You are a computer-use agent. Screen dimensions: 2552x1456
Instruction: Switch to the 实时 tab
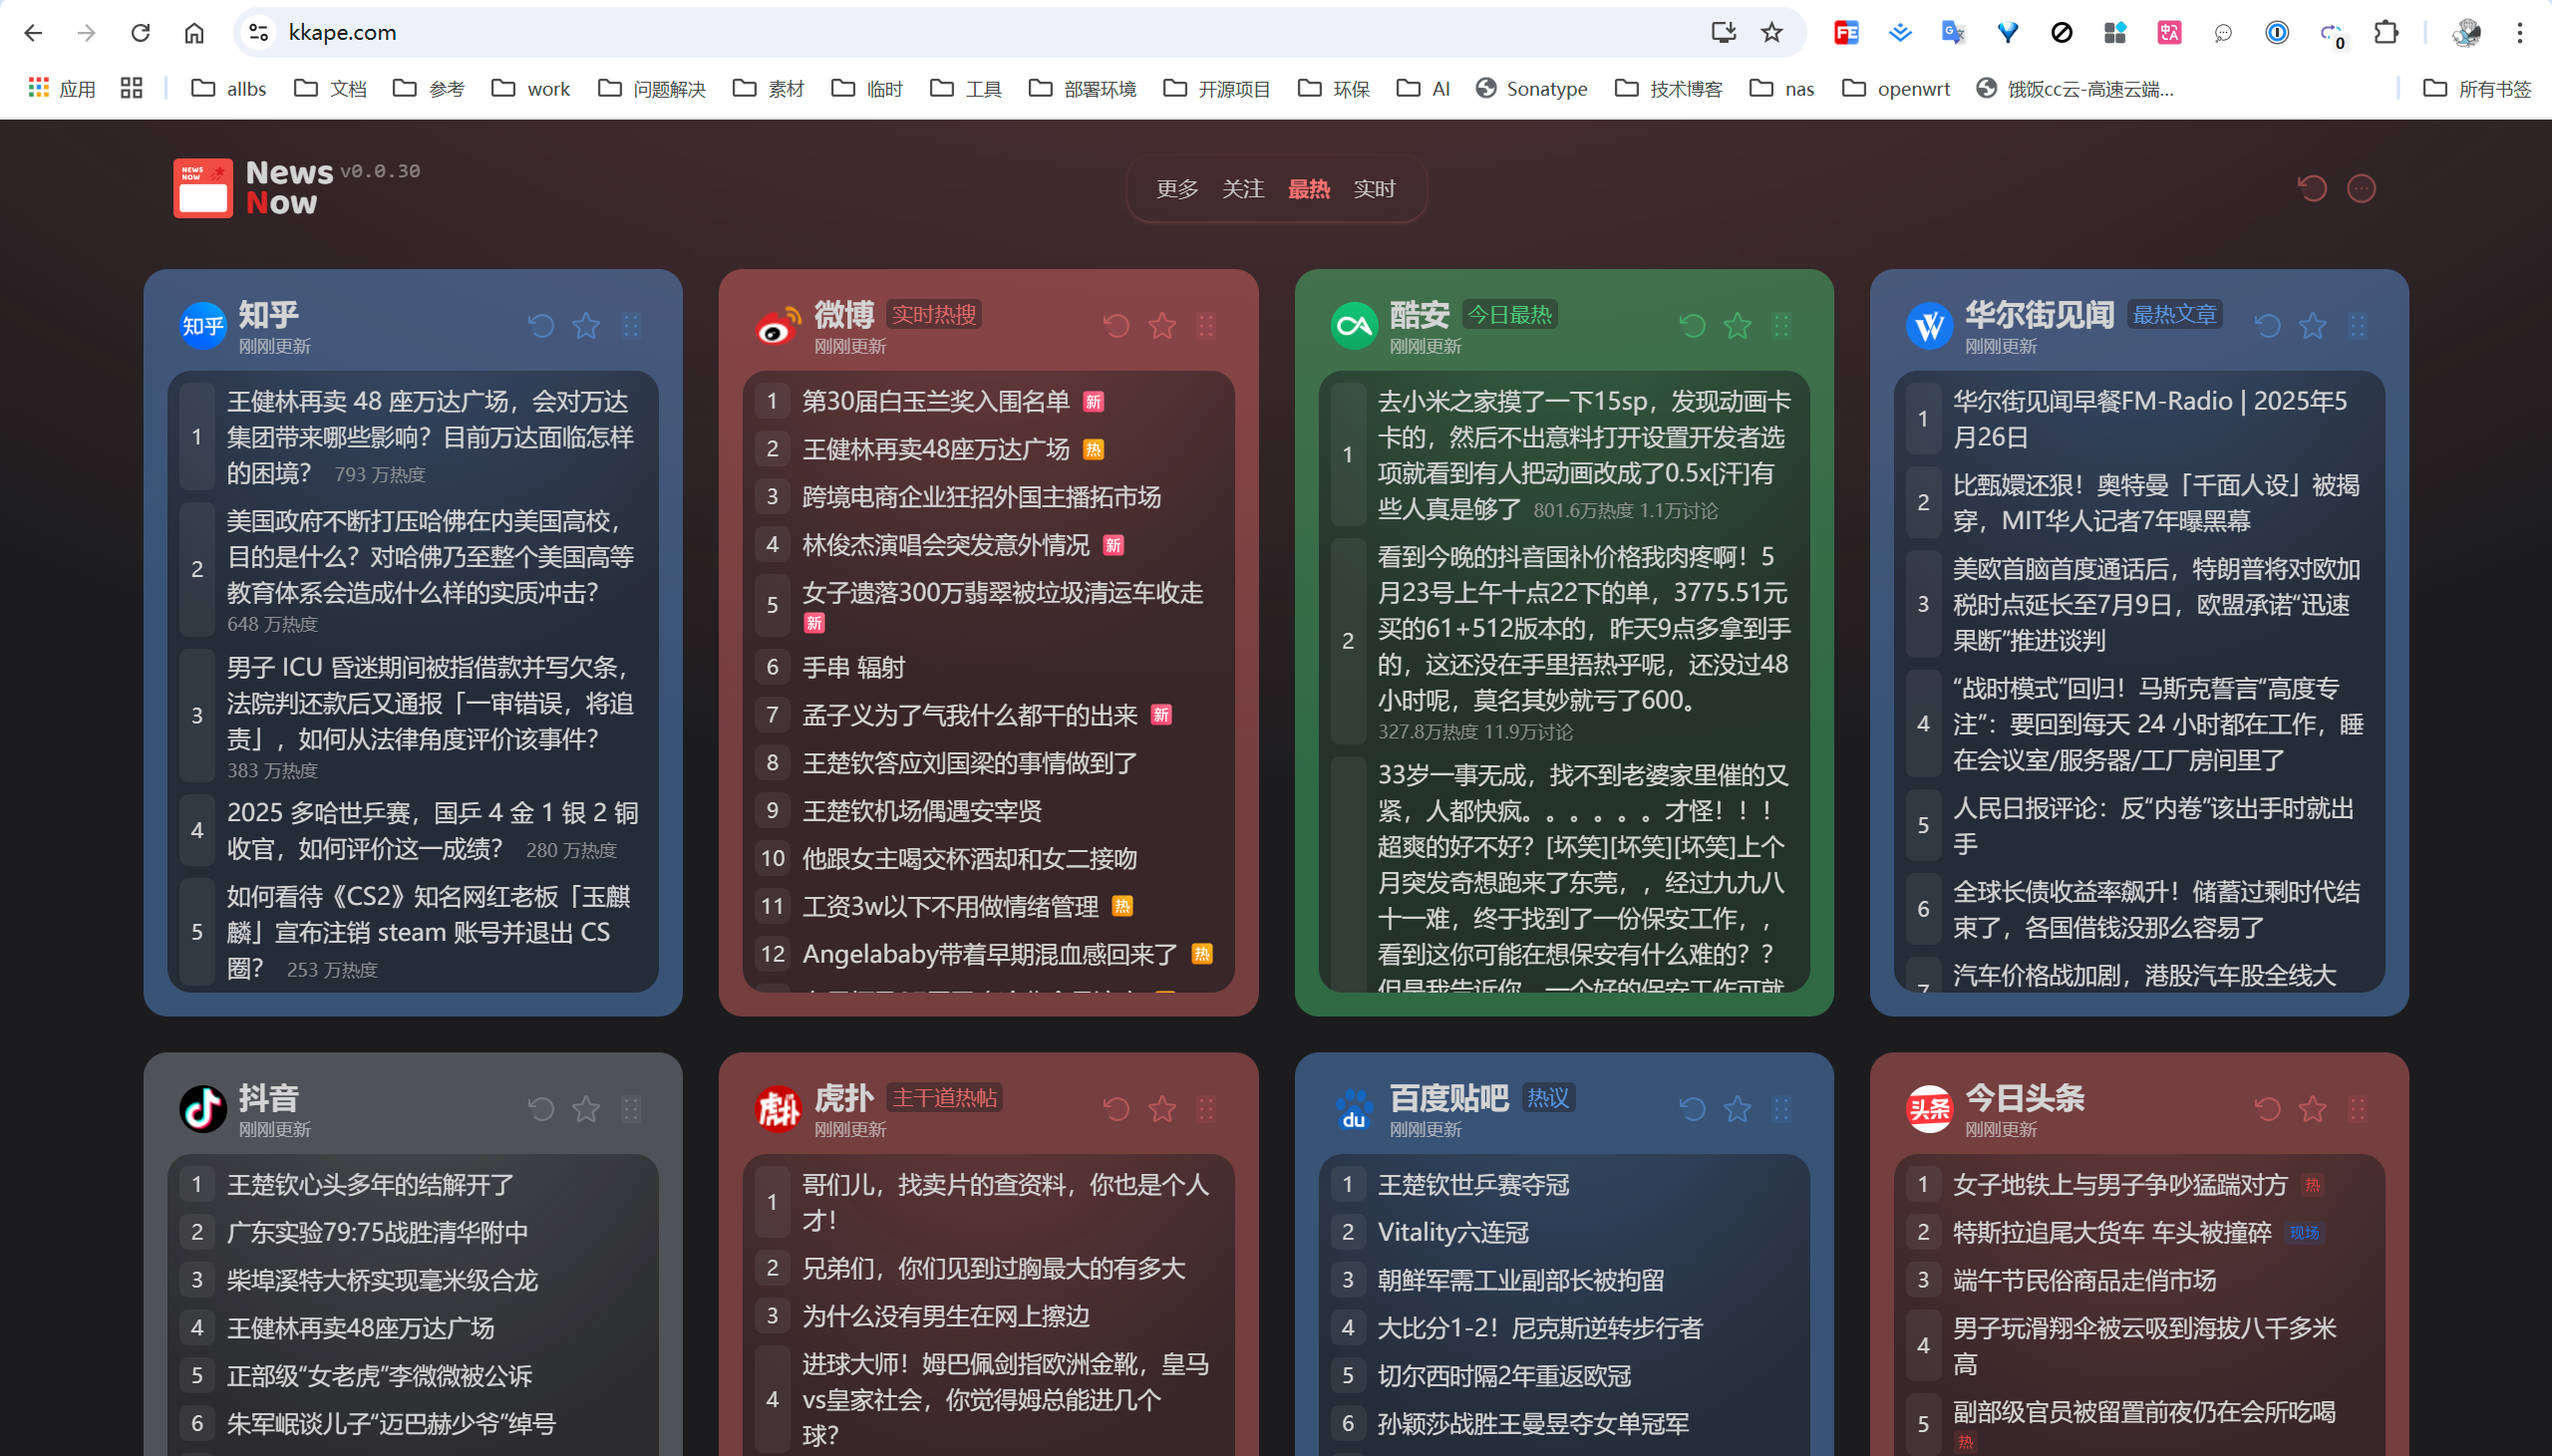pyautogui.click(x=1374, y=189)
